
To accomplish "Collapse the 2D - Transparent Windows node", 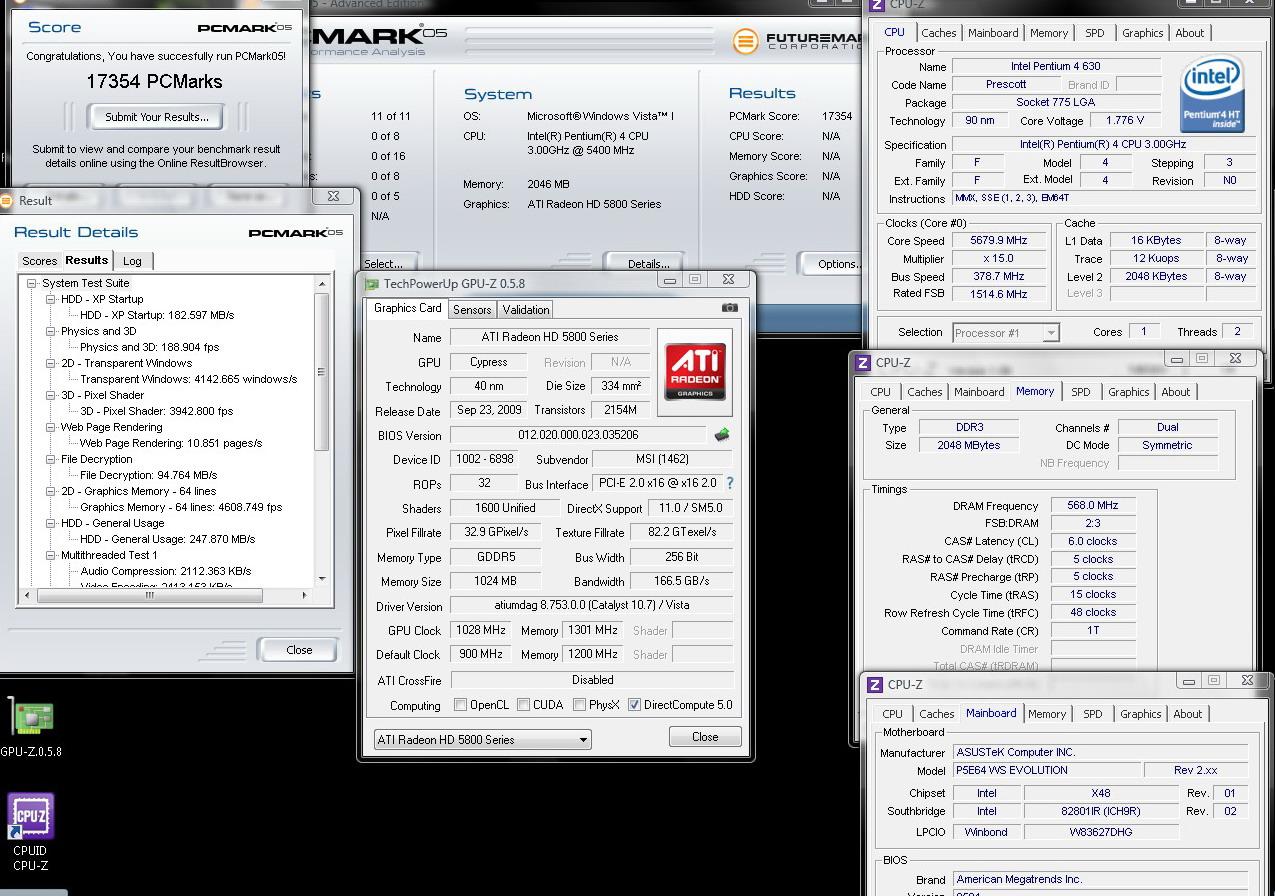I will (x=51, y=364).
